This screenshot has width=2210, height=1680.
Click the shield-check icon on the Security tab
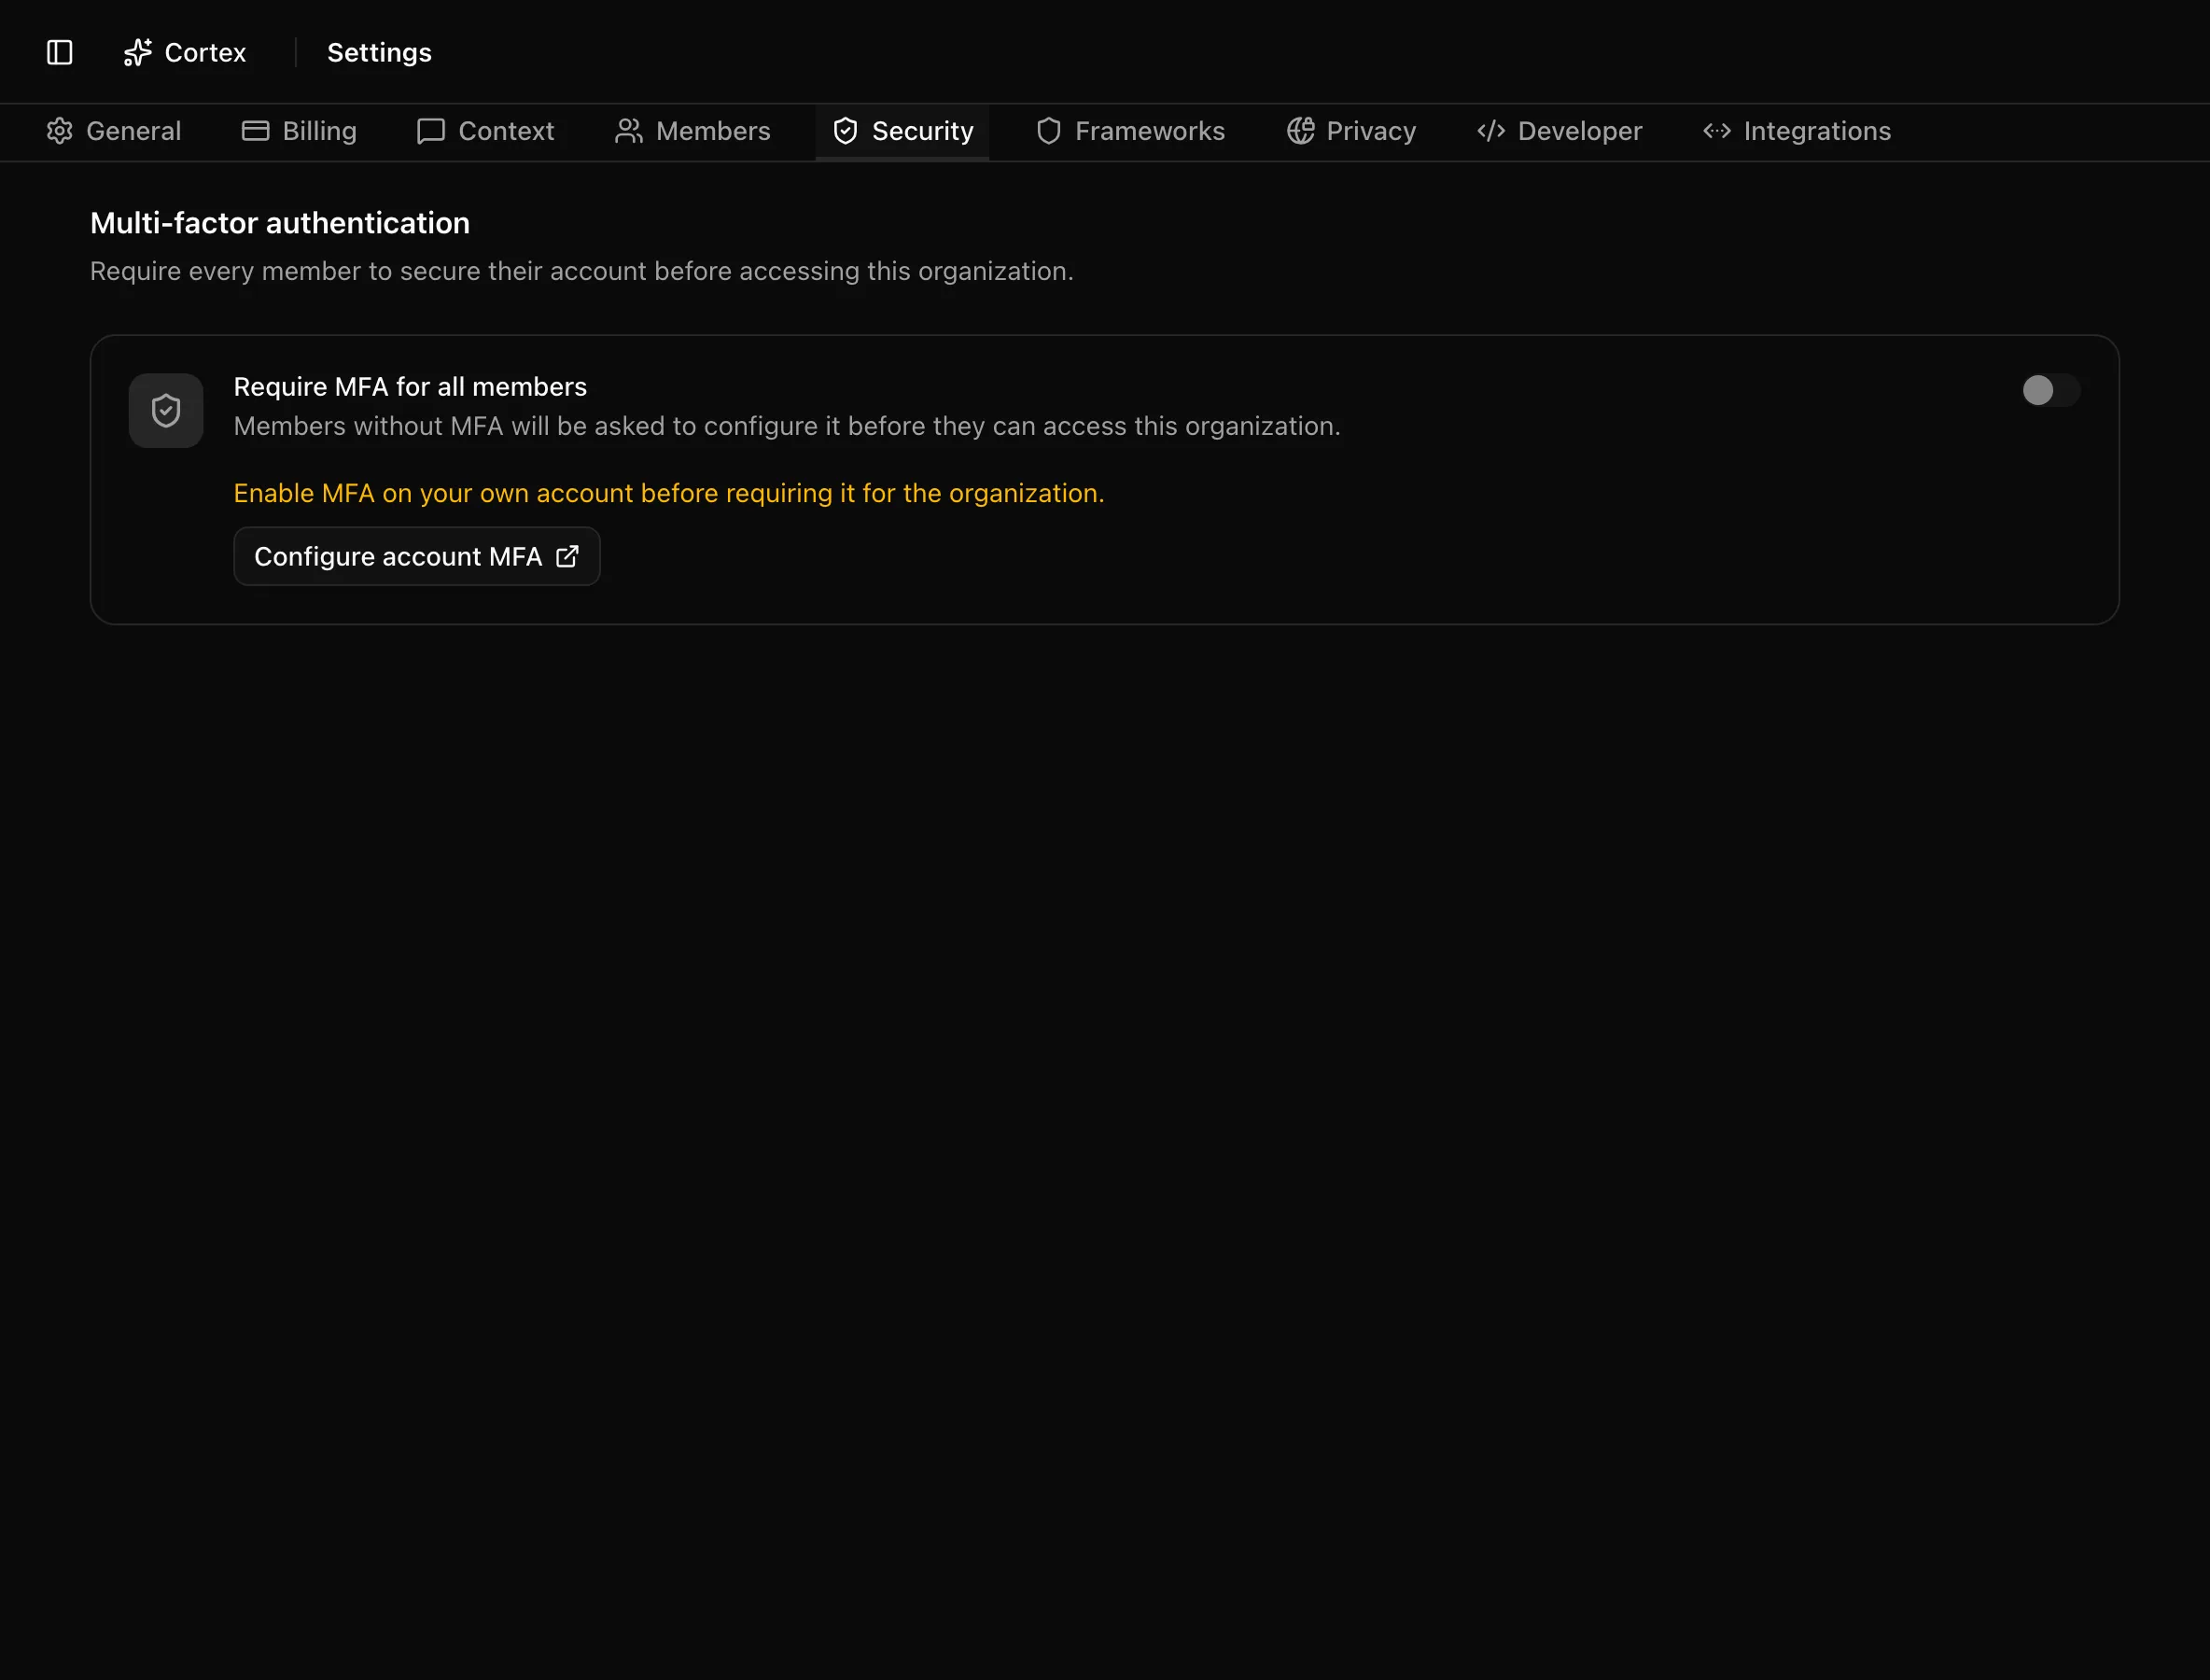[x=845, y=131]
